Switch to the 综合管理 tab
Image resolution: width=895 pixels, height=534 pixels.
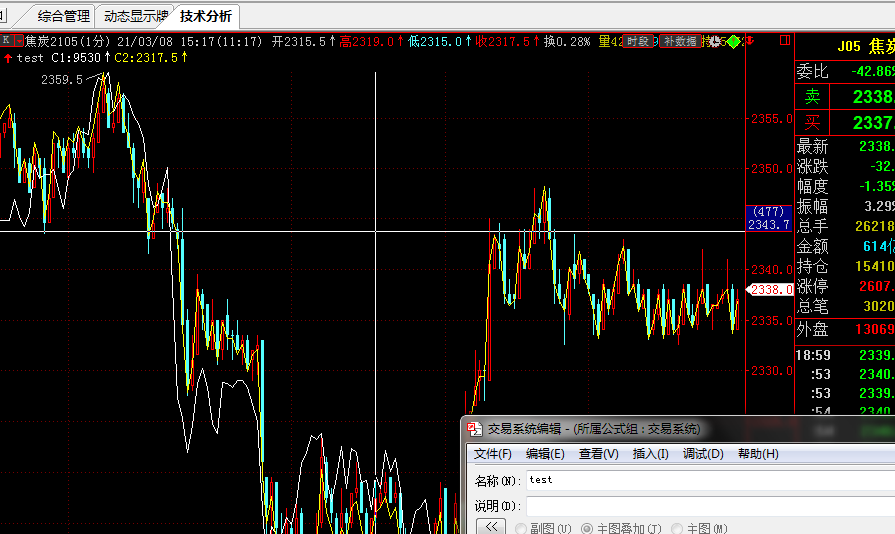(63, 16)
